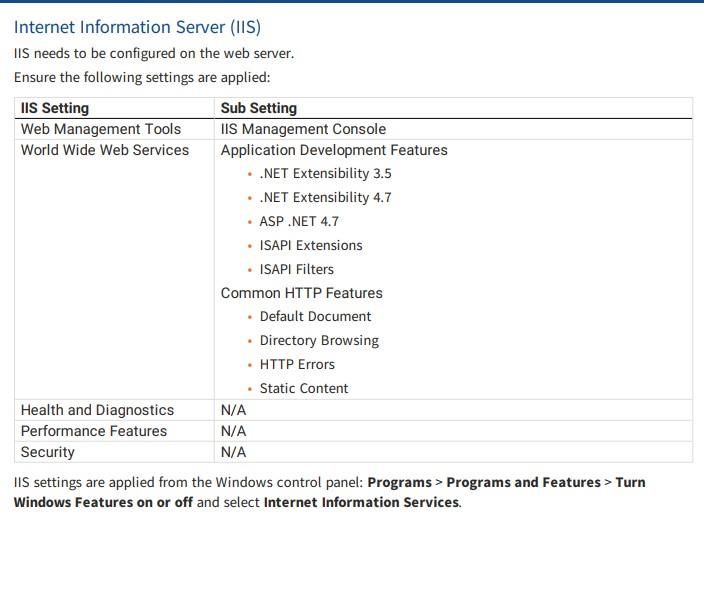The height and width of the screenshot is (594, 704).
Task: Select the ISAPI Extensions bullet item
Action: click(x=311, y=245)
